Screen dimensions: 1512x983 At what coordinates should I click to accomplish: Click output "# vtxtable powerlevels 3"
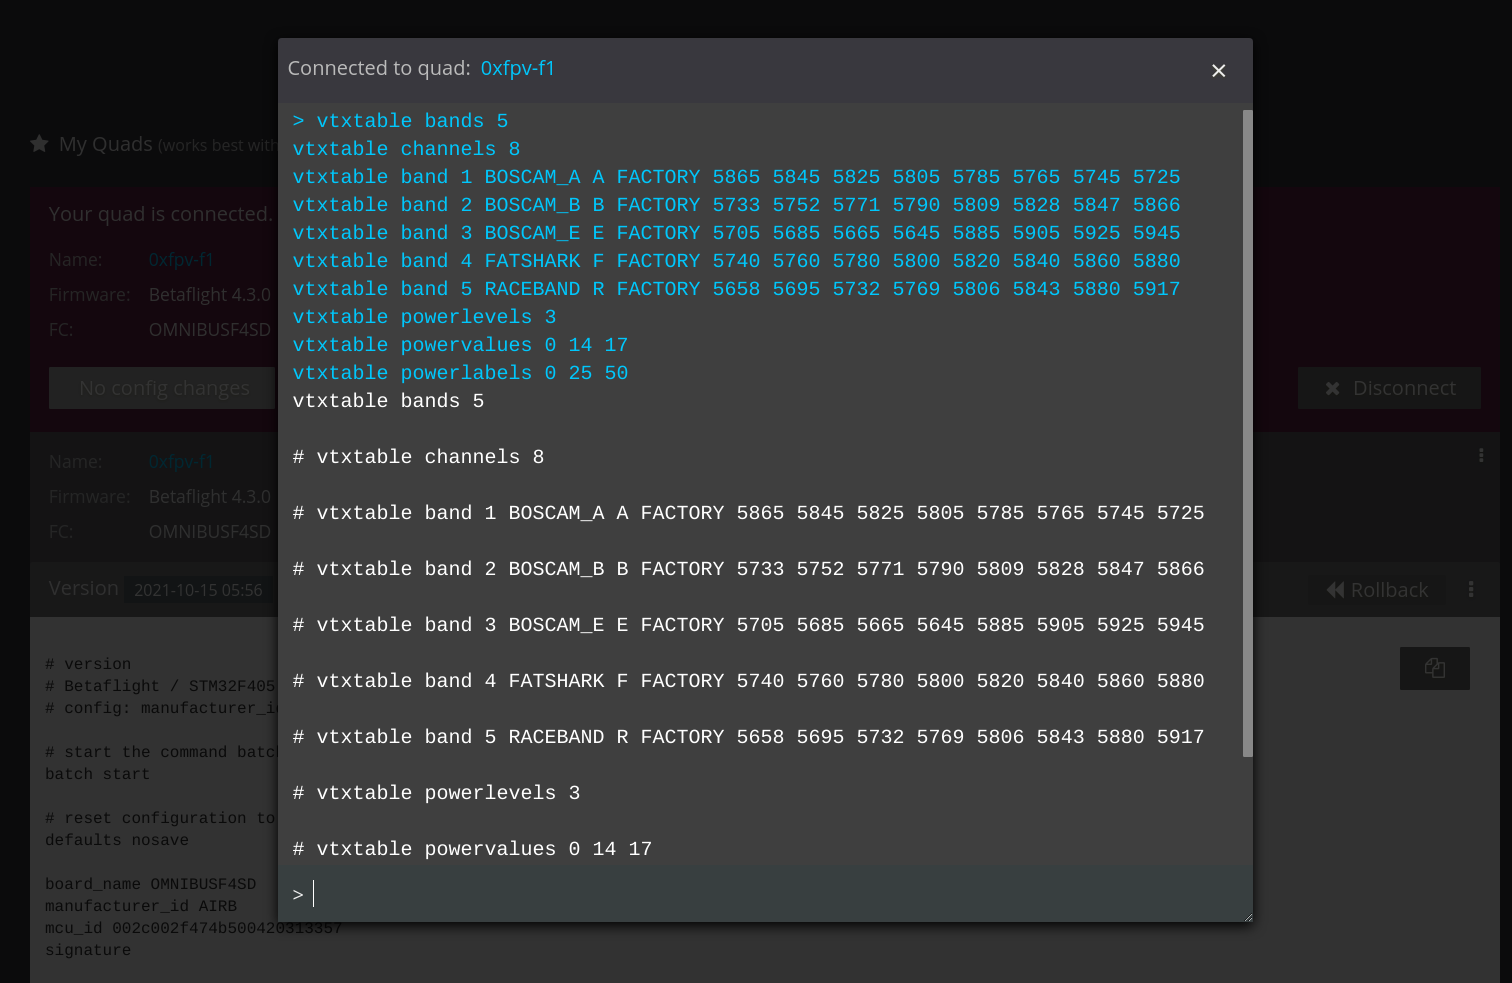click(436, 793)
